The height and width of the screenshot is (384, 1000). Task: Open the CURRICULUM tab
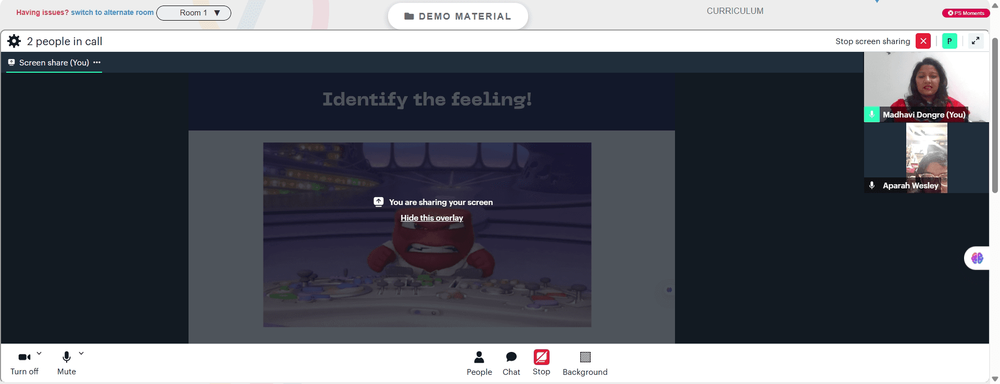click(x=735, y=11)
